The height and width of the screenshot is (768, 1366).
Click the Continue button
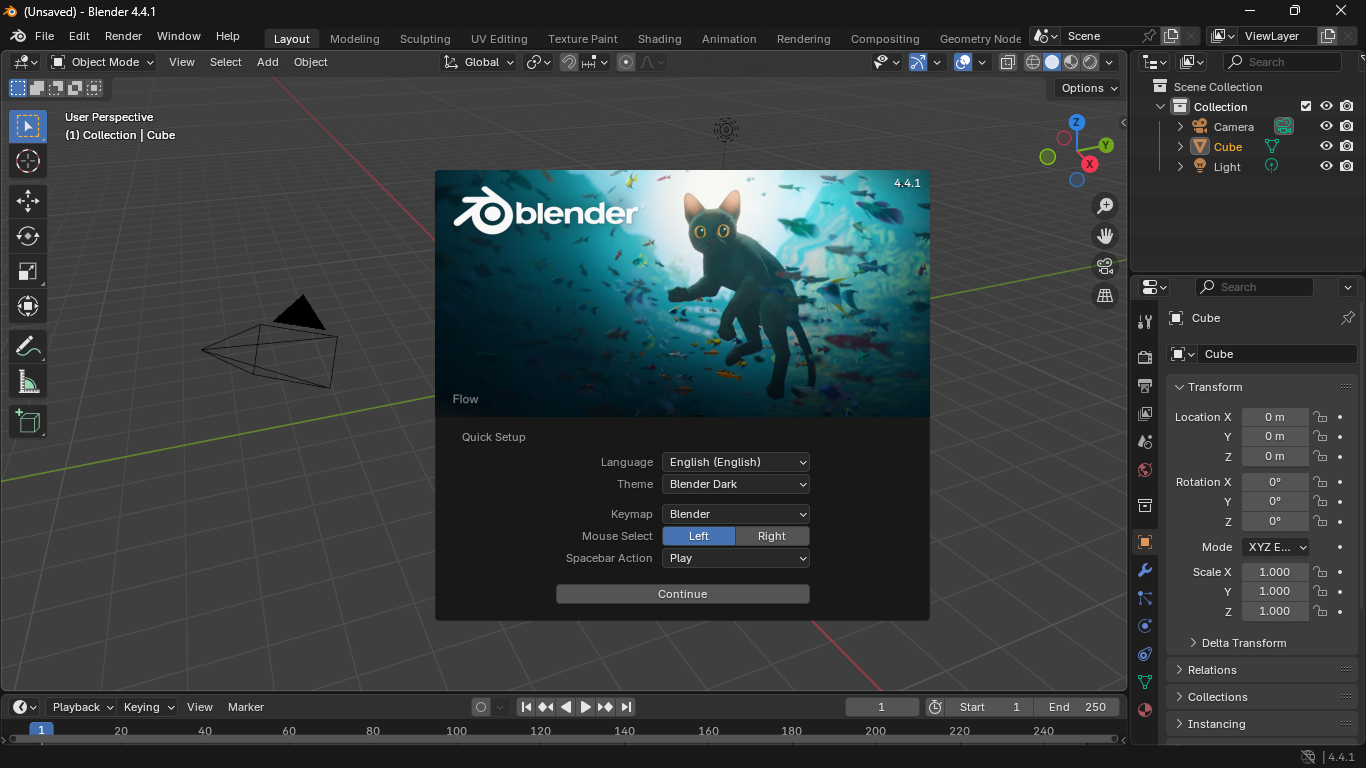(682, 594)
